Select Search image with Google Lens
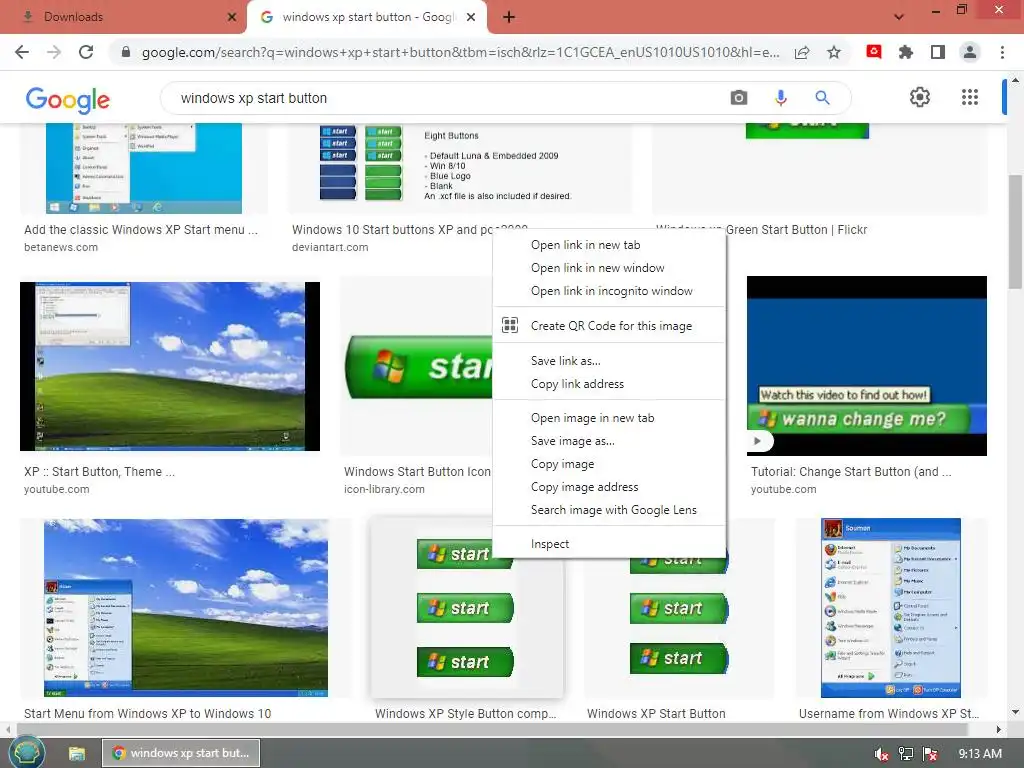 pyautogui.click(x=609, y=509)
